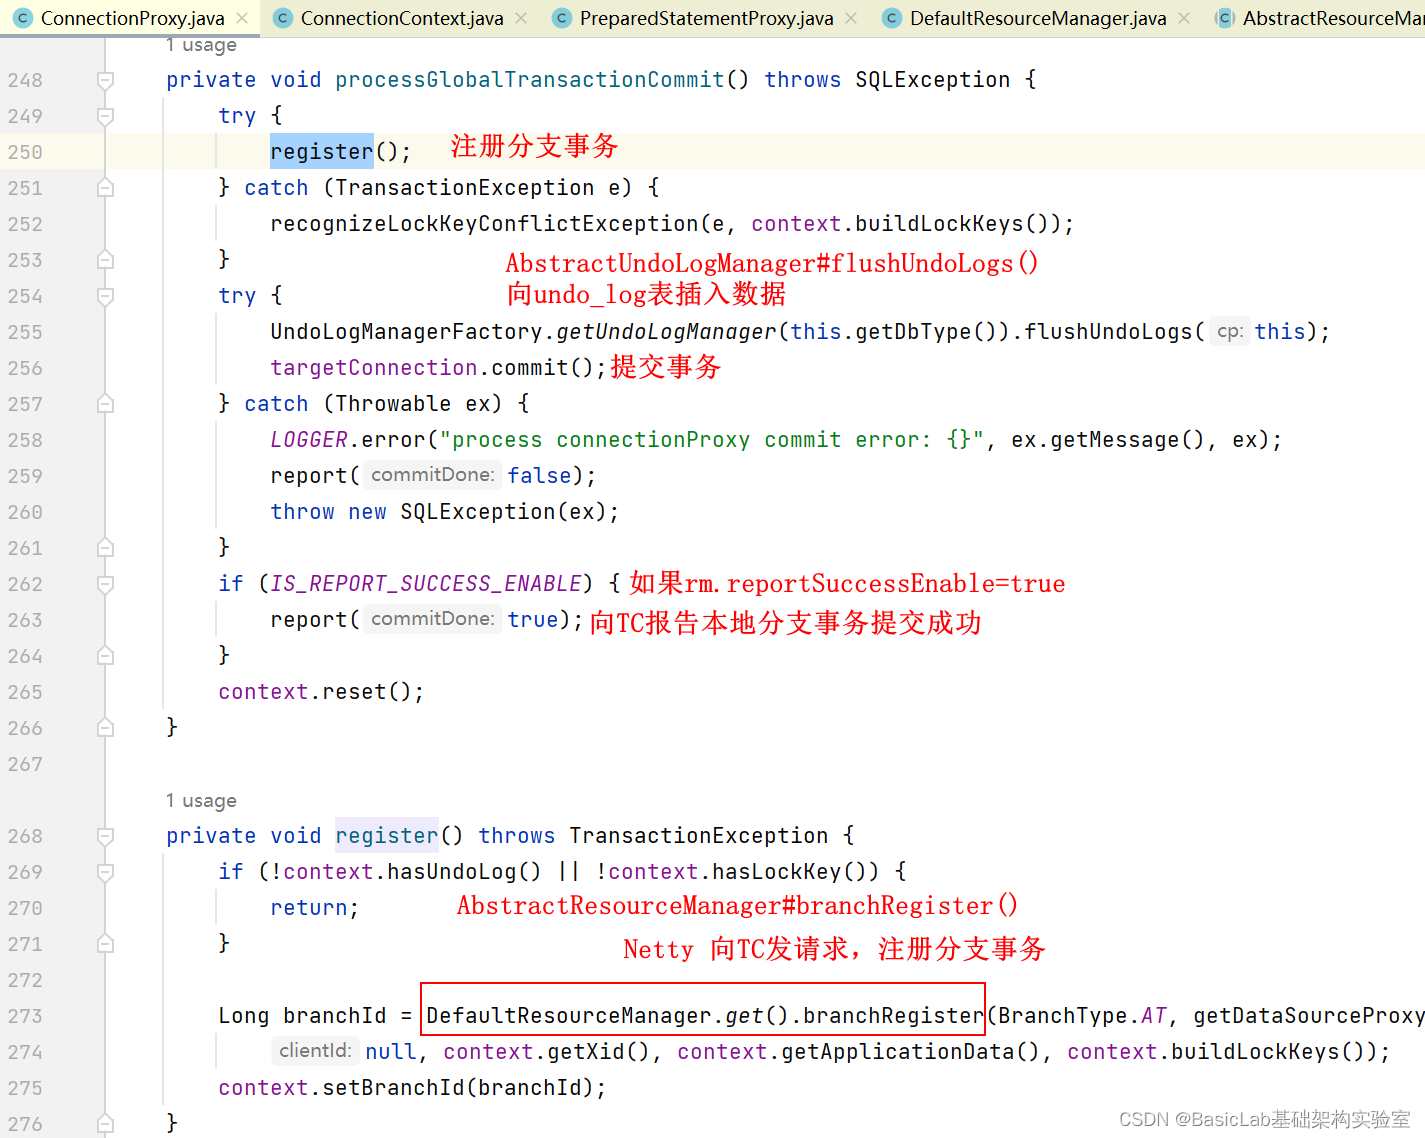The image size is (1425, 1138).
Task: Toggle the fold marker at line 251
Action: [x=105, y=188]
